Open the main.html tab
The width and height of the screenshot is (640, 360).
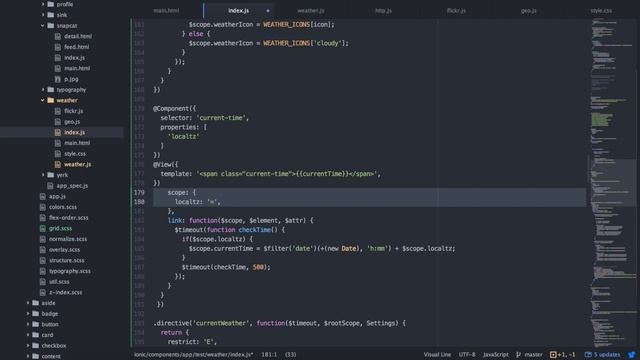(166, 11)
